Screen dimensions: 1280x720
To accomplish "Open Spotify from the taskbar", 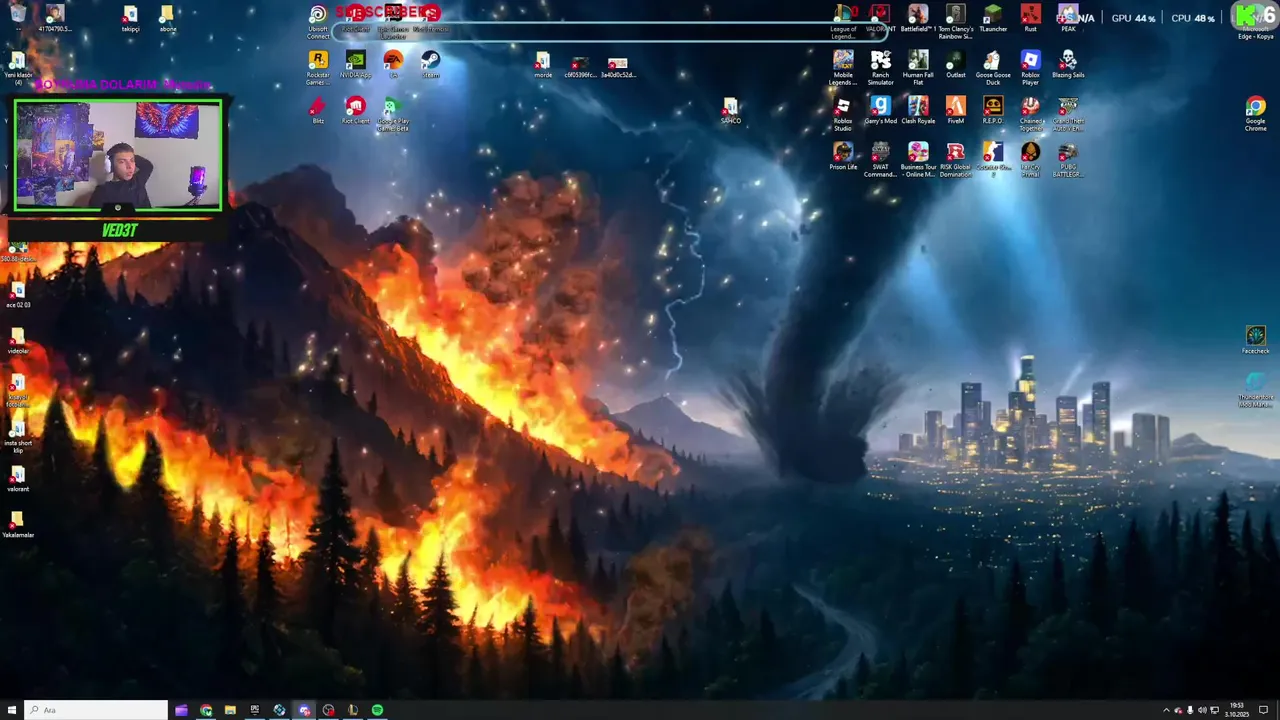I will tap(377, 710).
